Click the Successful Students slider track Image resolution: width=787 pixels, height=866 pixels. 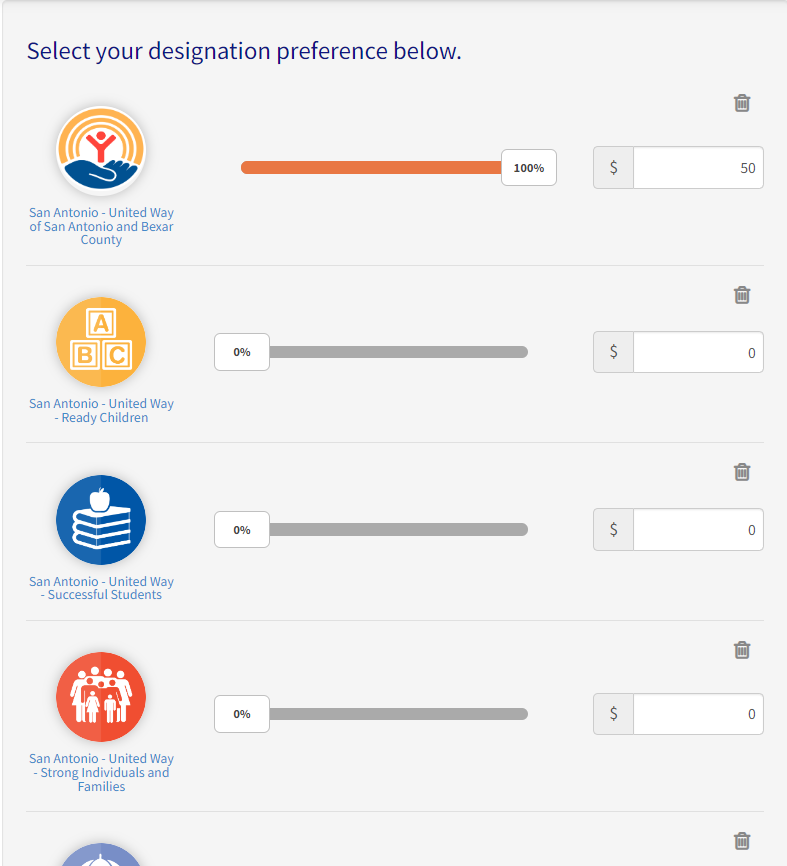[400, 530]
